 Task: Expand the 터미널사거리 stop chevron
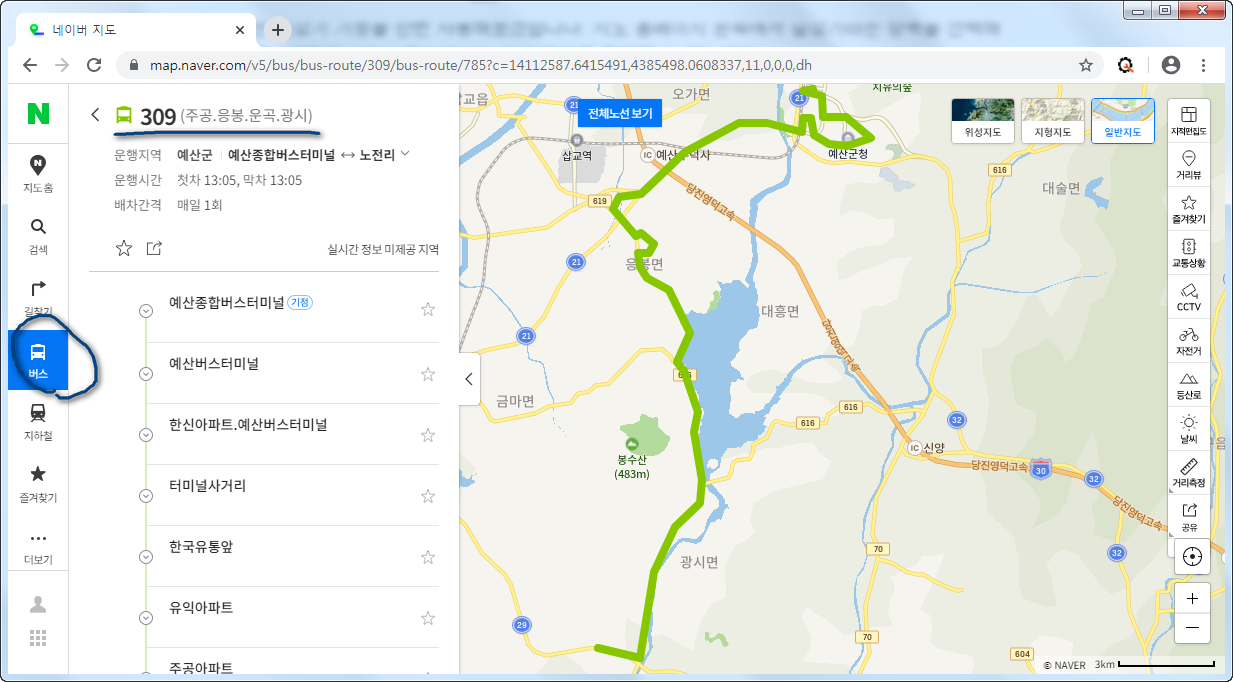point(146,496)
